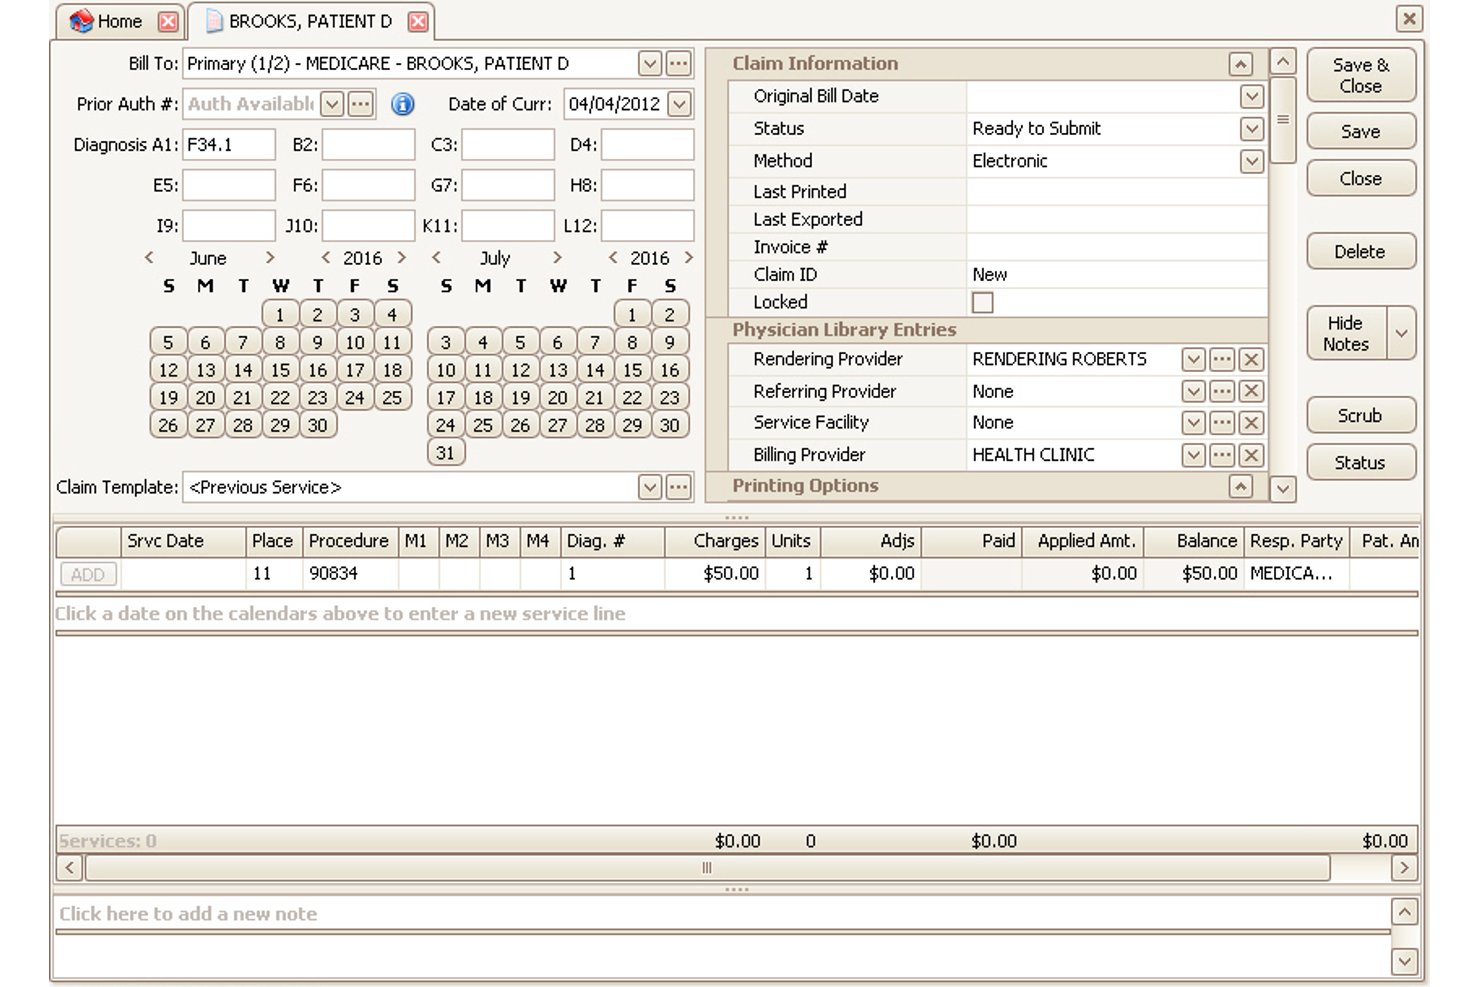Go to previous year on June calendar

[325, 258]
